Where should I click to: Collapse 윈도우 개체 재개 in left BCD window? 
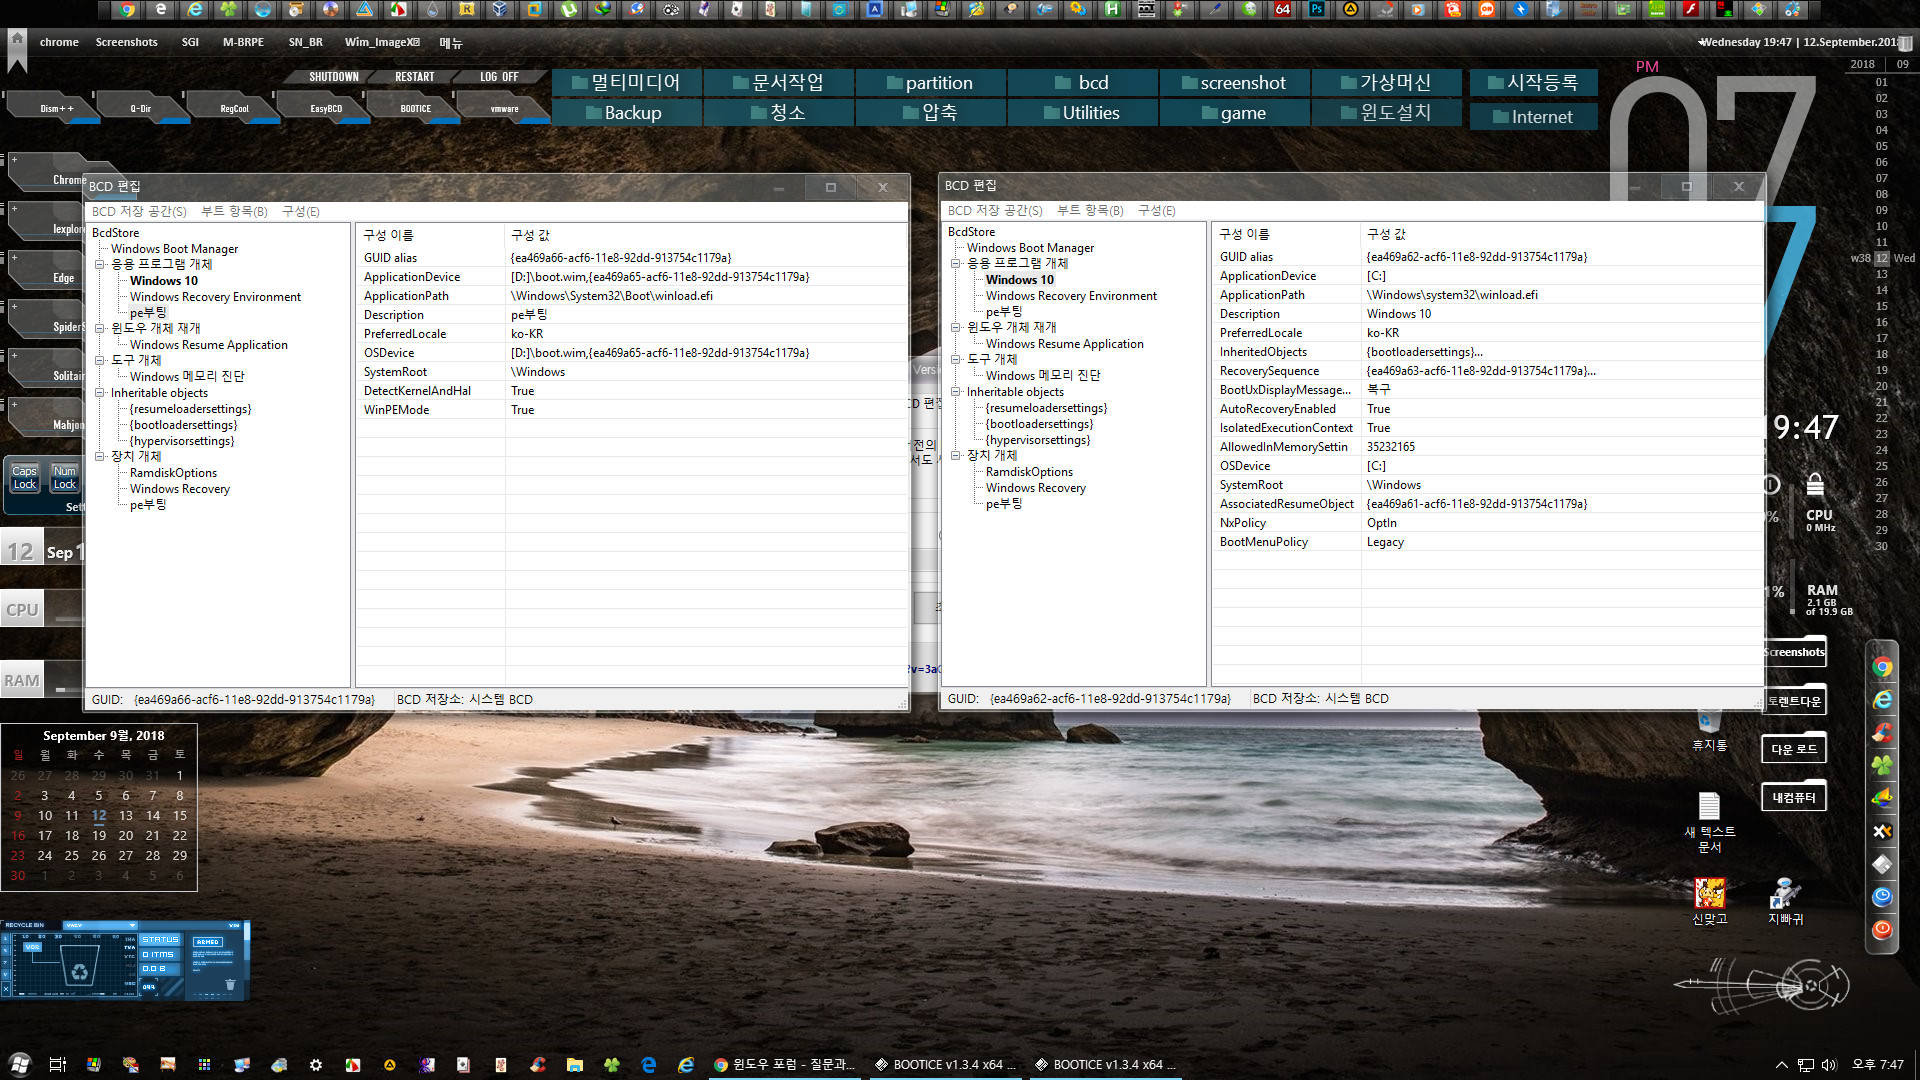pyautogui.click(x=100, y=329)
